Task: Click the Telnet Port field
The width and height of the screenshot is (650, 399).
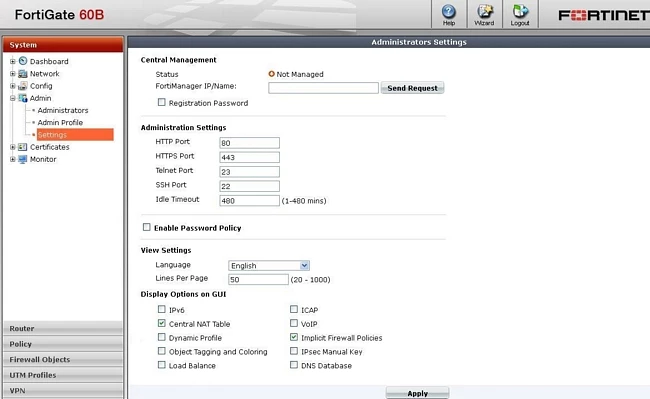Action: [250, 172]
